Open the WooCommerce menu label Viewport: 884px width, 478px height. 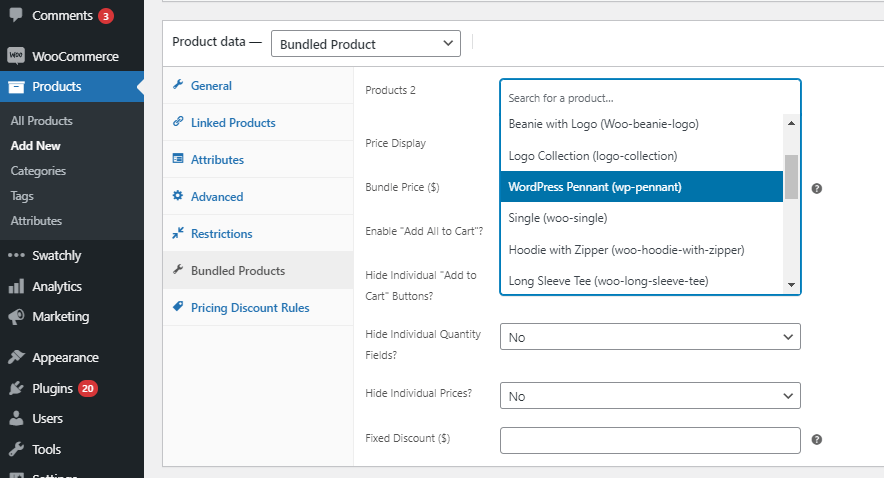75,56
